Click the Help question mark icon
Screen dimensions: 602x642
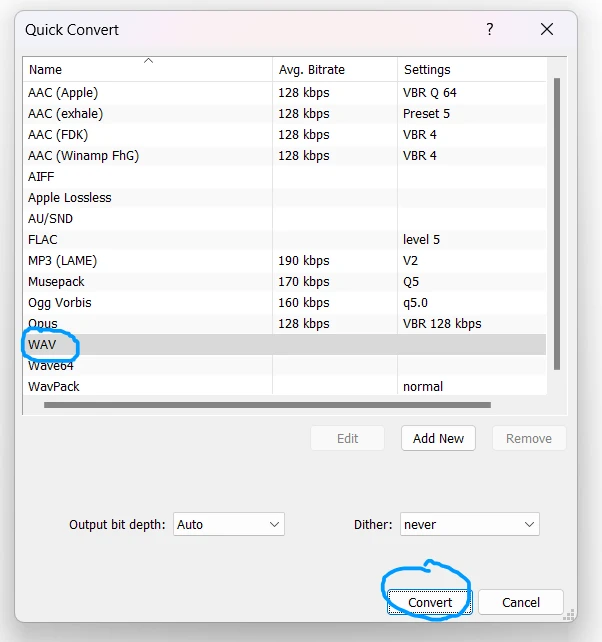coord(489,30)
